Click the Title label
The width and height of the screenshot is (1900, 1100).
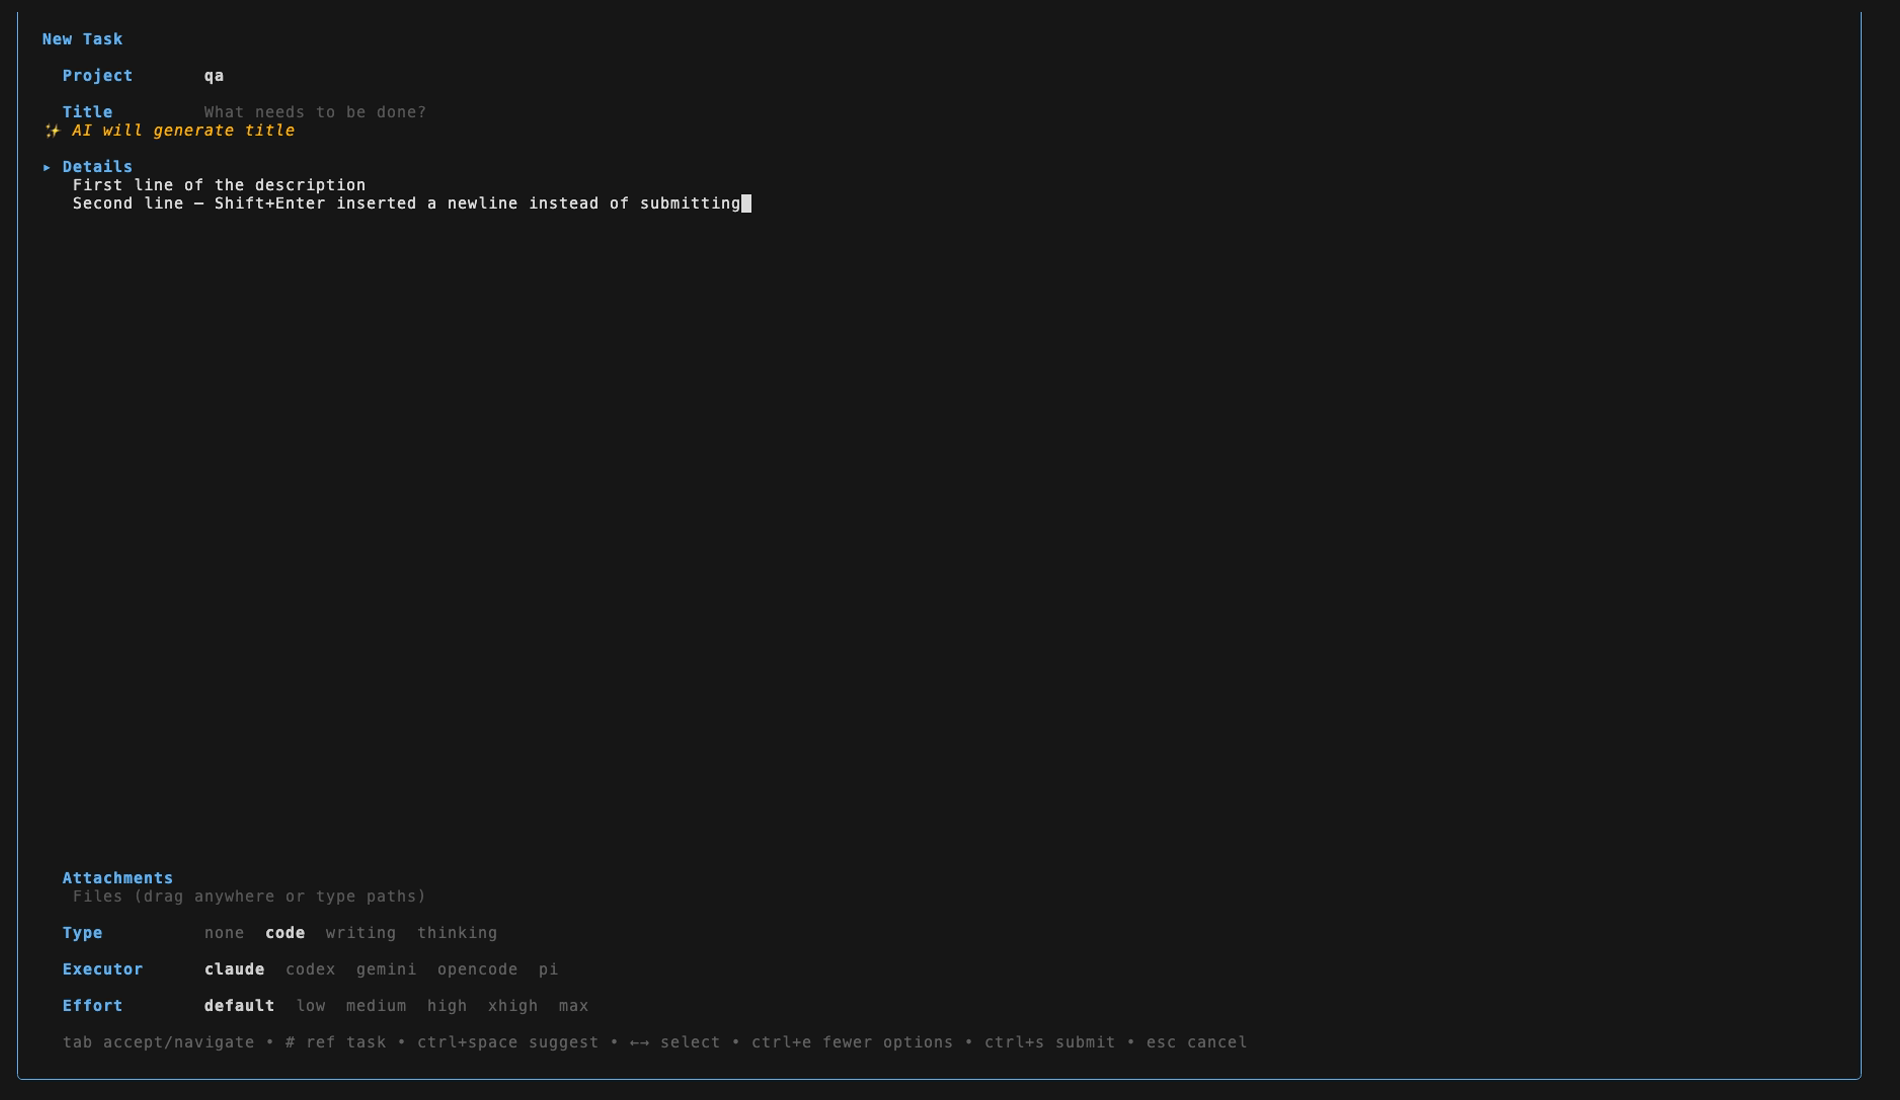(87, 112)
